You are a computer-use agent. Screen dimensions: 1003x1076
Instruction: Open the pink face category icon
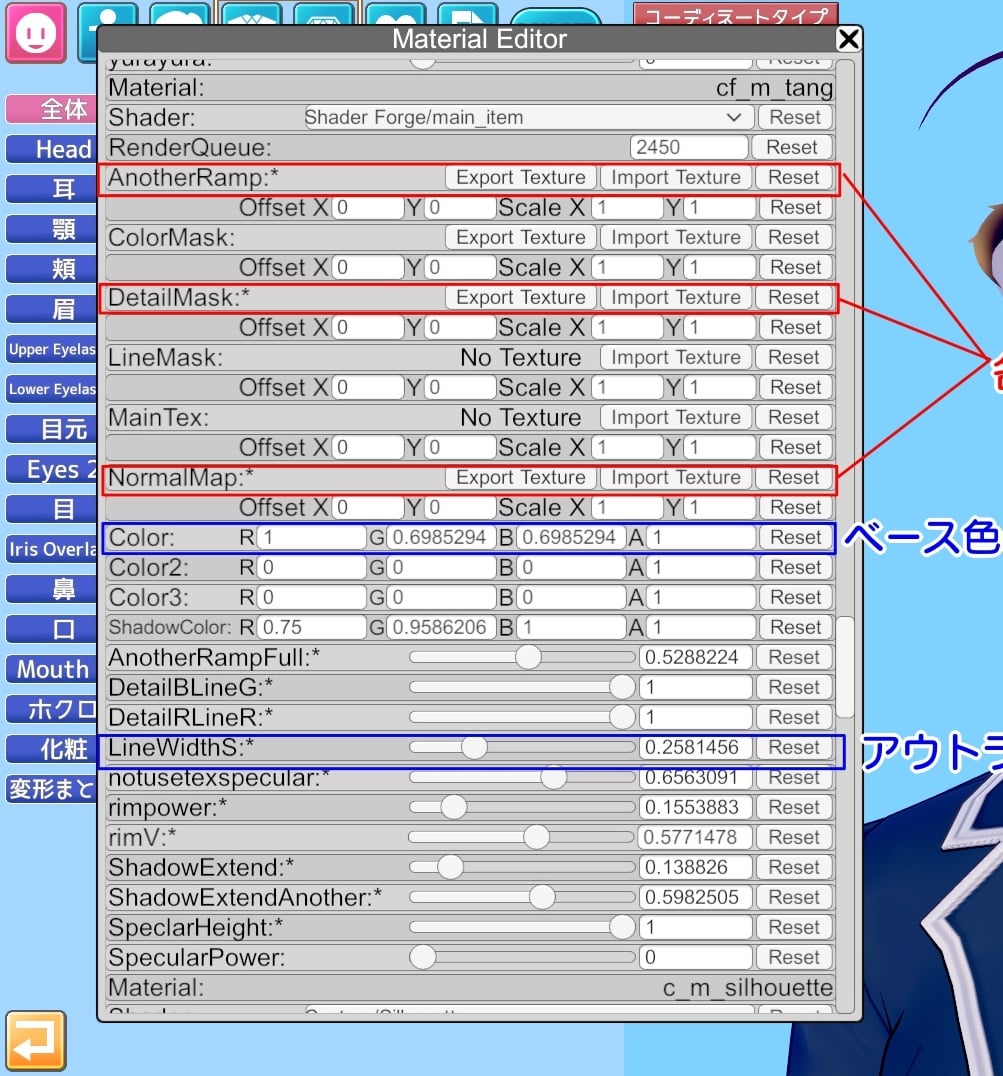tap(36, 32)
